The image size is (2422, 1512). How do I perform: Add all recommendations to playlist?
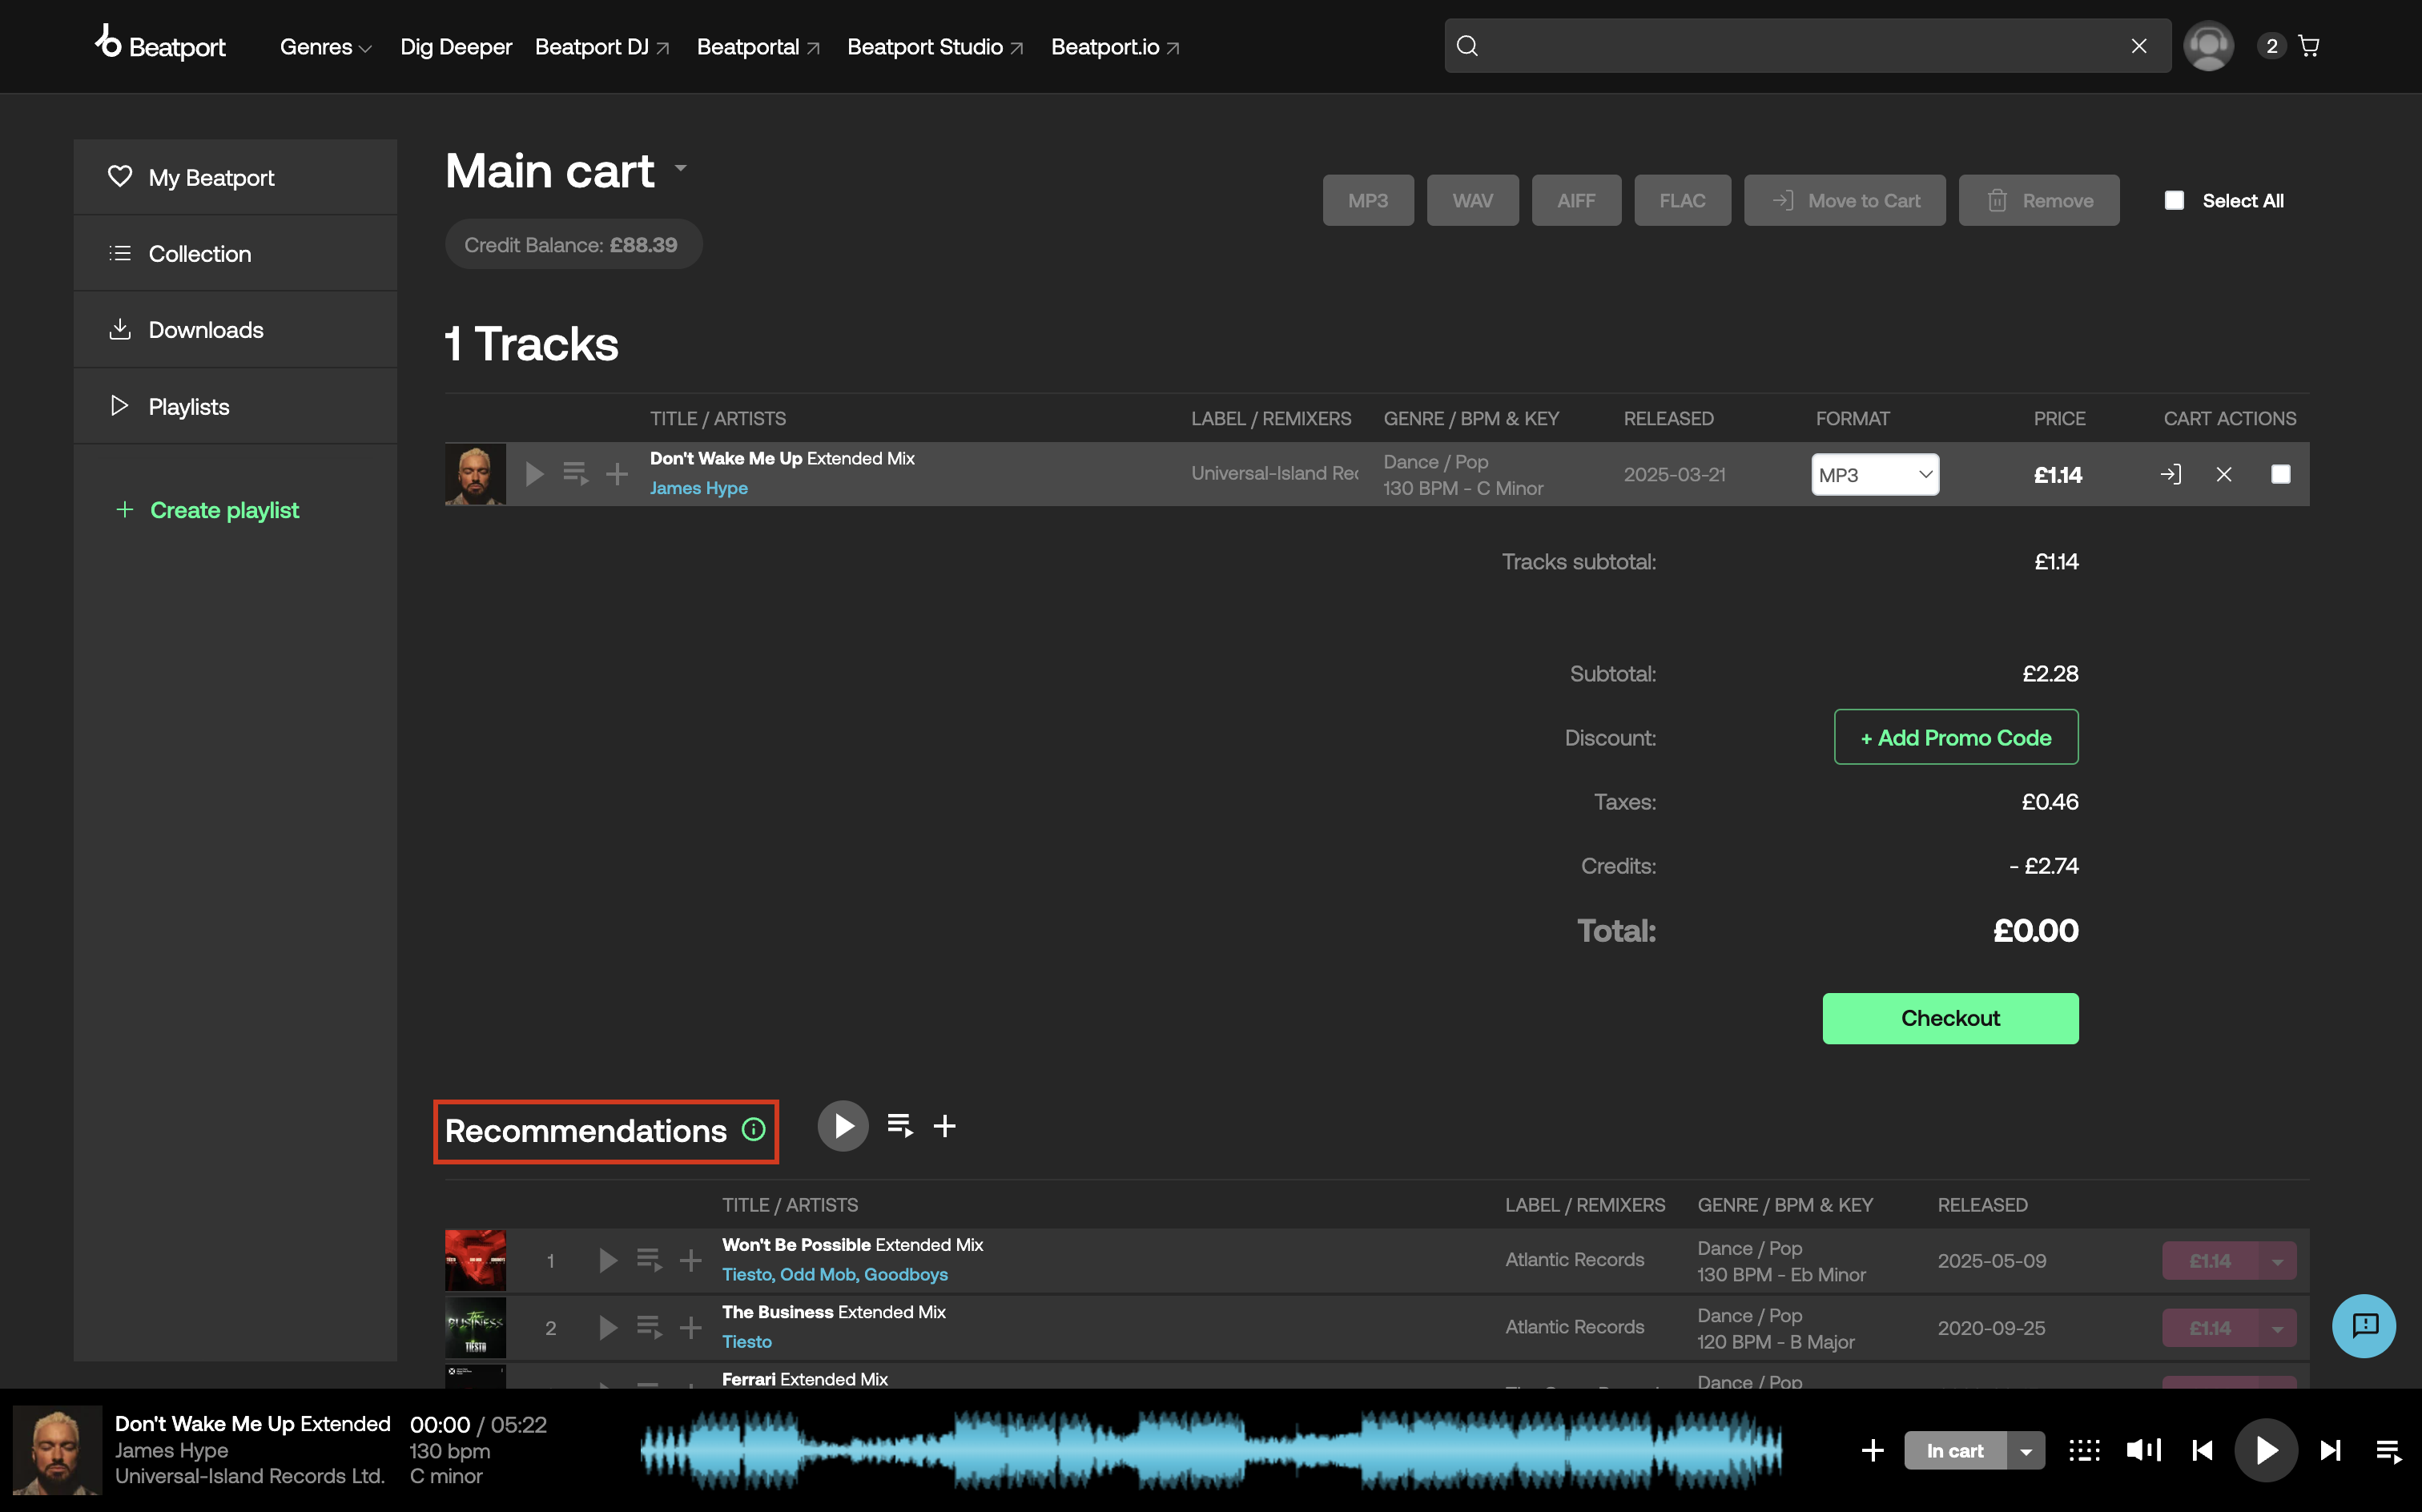pyautogui.click(x=944, y=1126)
